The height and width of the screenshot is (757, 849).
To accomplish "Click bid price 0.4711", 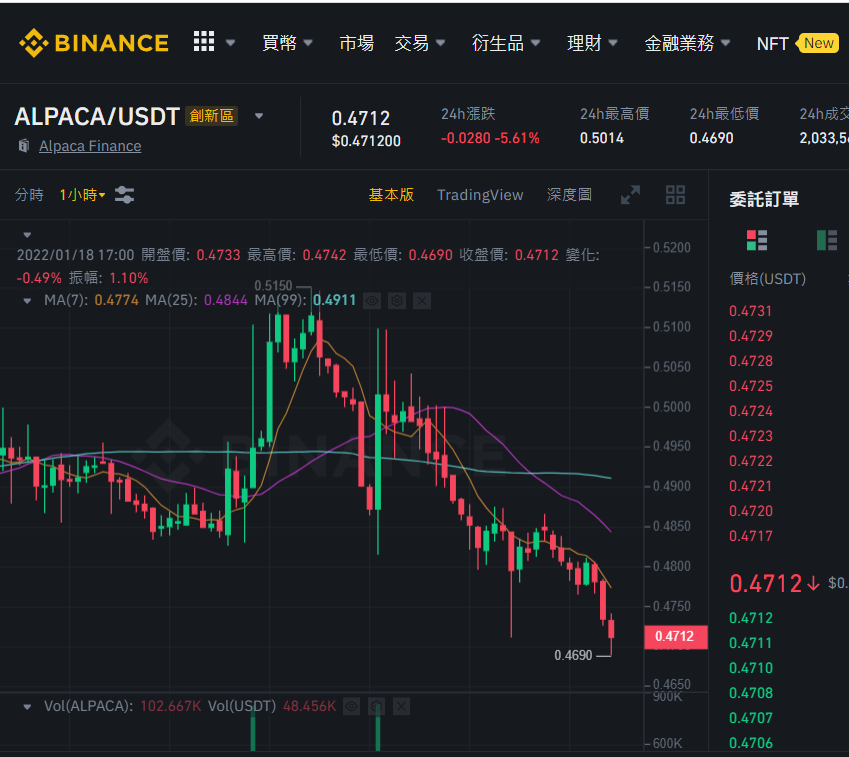I will point(750,643).
